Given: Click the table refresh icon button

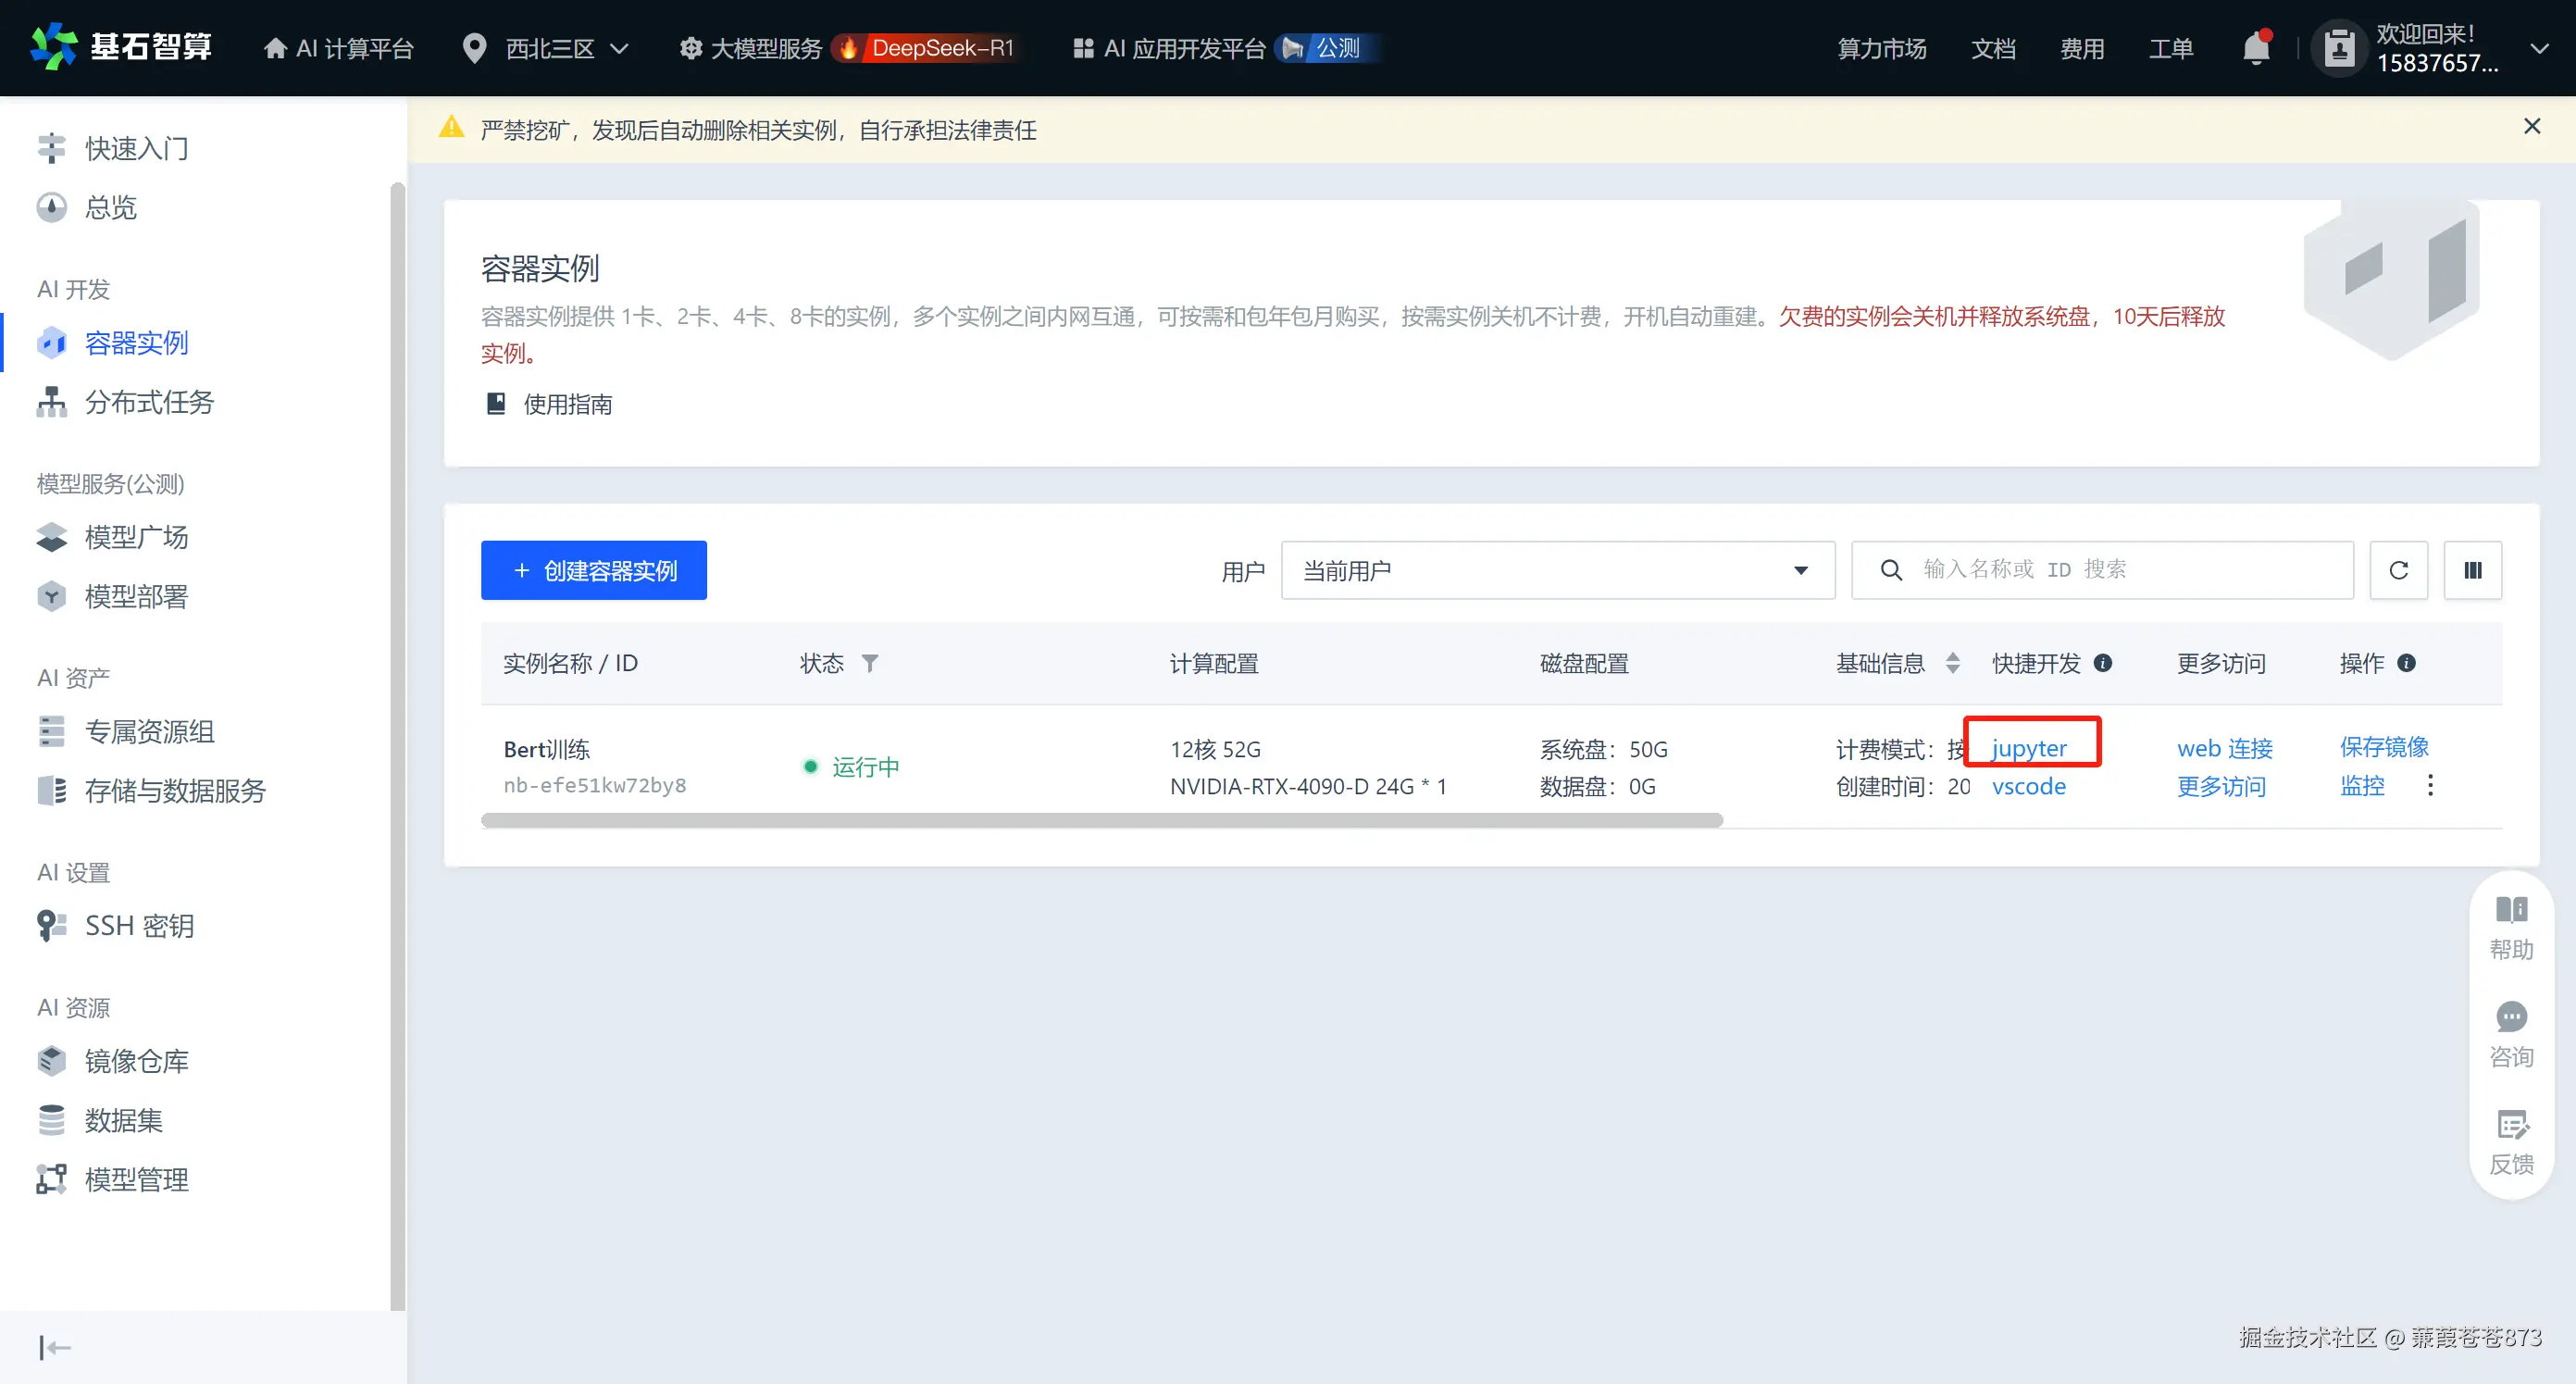Looking at the screenshot, I should [x=2398, y=570].
